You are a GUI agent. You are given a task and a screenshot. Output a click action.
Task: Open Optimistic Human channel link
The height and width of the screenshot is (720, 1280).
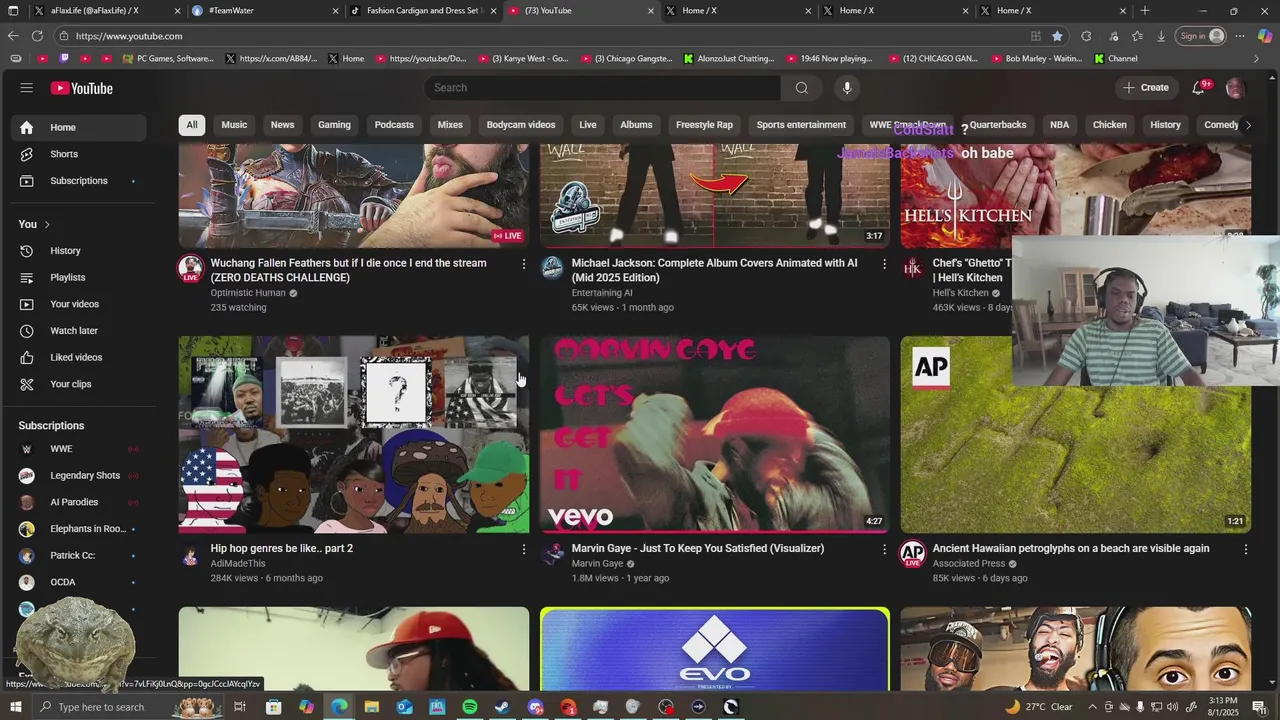(x=248, y=293)
